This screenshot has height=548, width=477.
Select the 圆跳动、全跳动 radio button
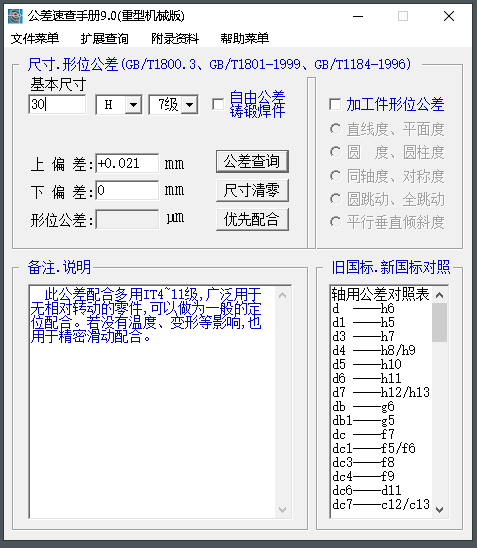click(335, 199)
